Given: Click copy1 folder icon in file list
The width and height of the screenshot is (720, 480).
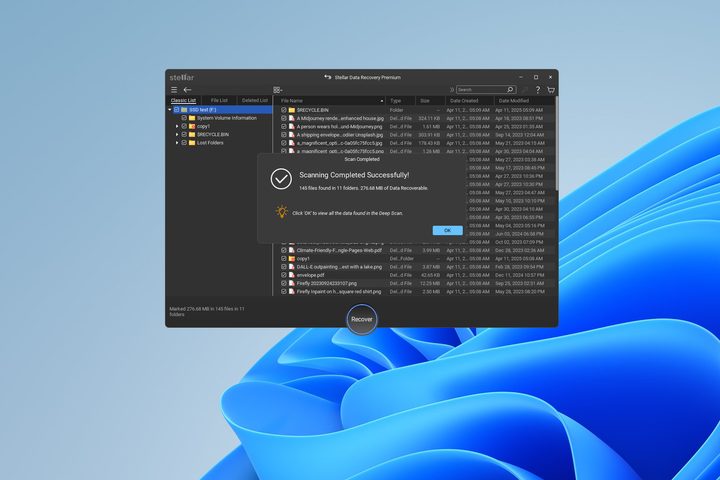Looking at the screenshot, I should point(292,259).
